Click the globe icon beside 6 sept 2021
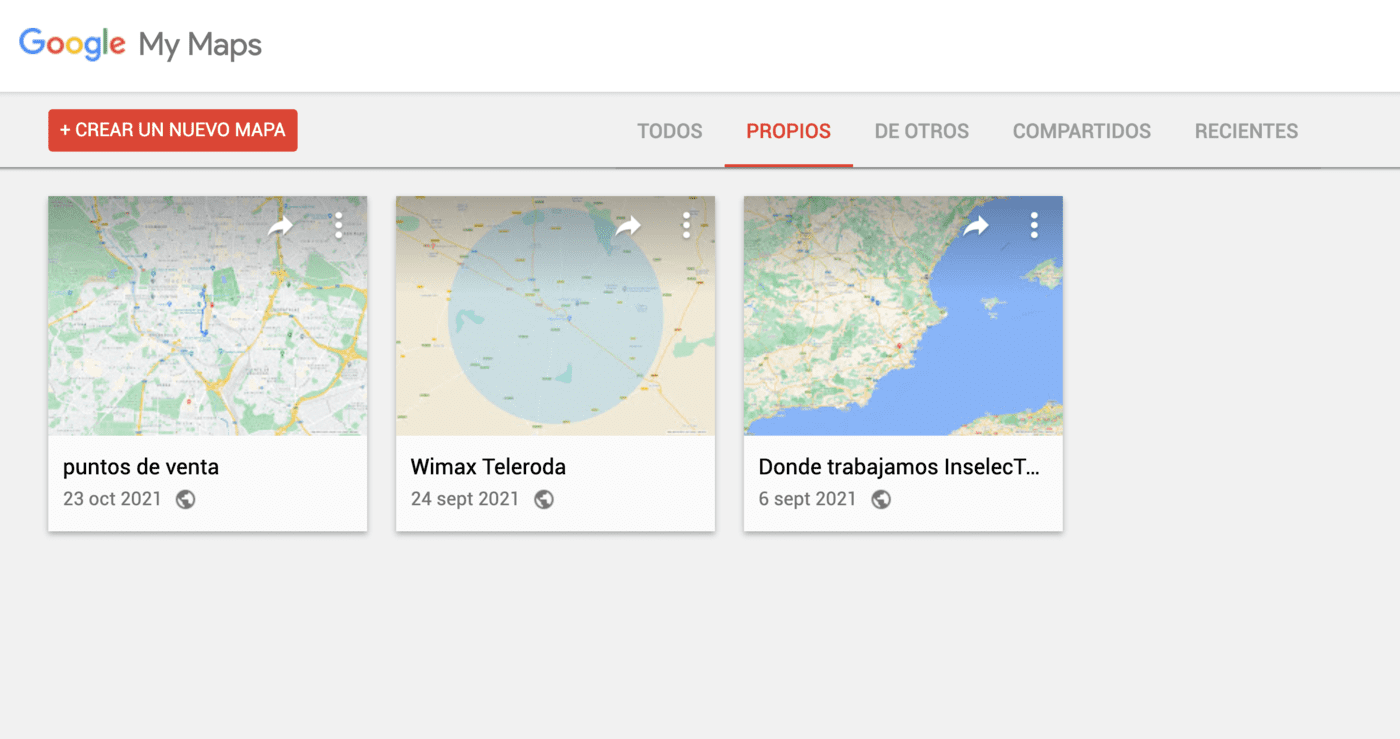Screen dimensions: 1400x739 coord(881,499)
